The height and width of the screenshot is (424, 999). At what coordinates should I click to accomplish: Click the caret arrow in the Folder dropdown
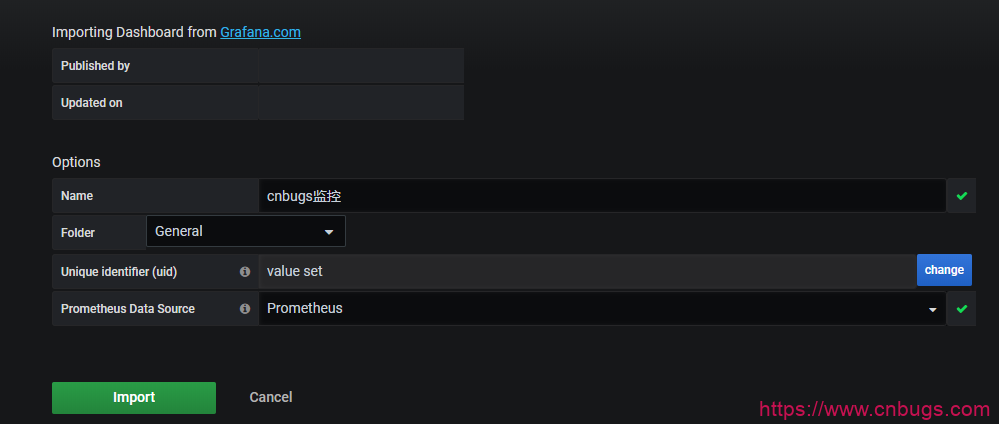coord(329,232)
